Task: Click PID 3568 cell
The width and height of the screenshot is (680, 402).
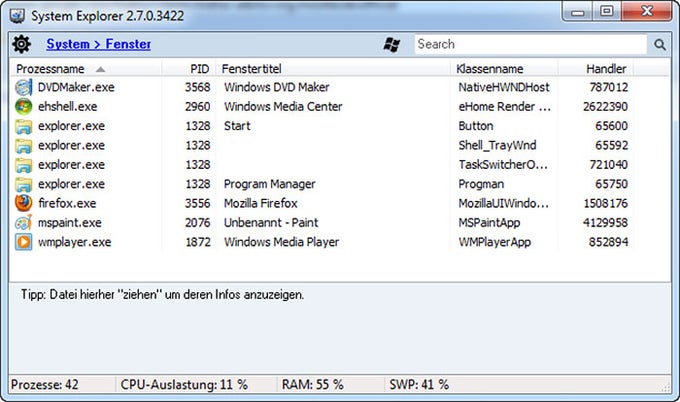Action: [x=198, y=87]
